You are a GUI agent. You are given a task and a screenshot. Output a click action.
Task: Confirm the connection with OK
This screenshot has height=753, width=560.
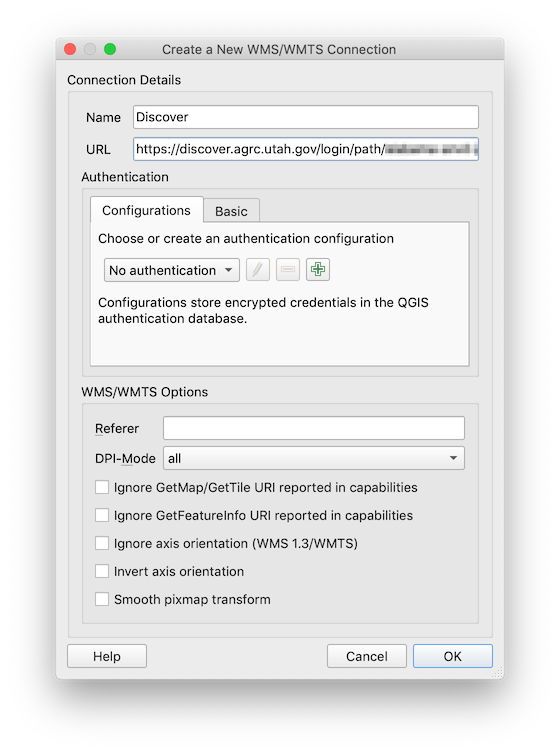pos(453,656)
